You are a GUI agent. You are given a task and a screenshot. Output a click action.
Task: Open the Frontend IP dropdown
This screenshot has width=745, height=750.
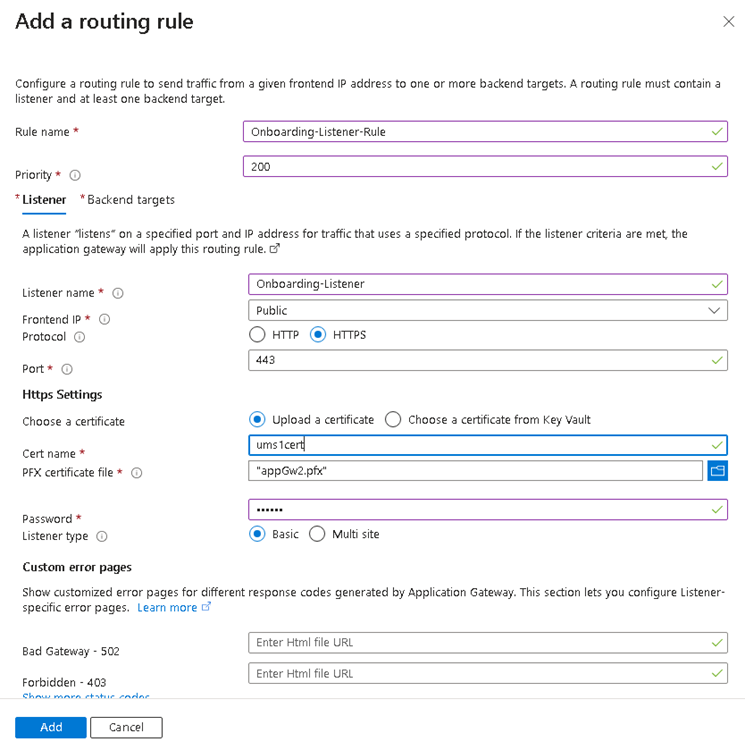pos(487,310)
